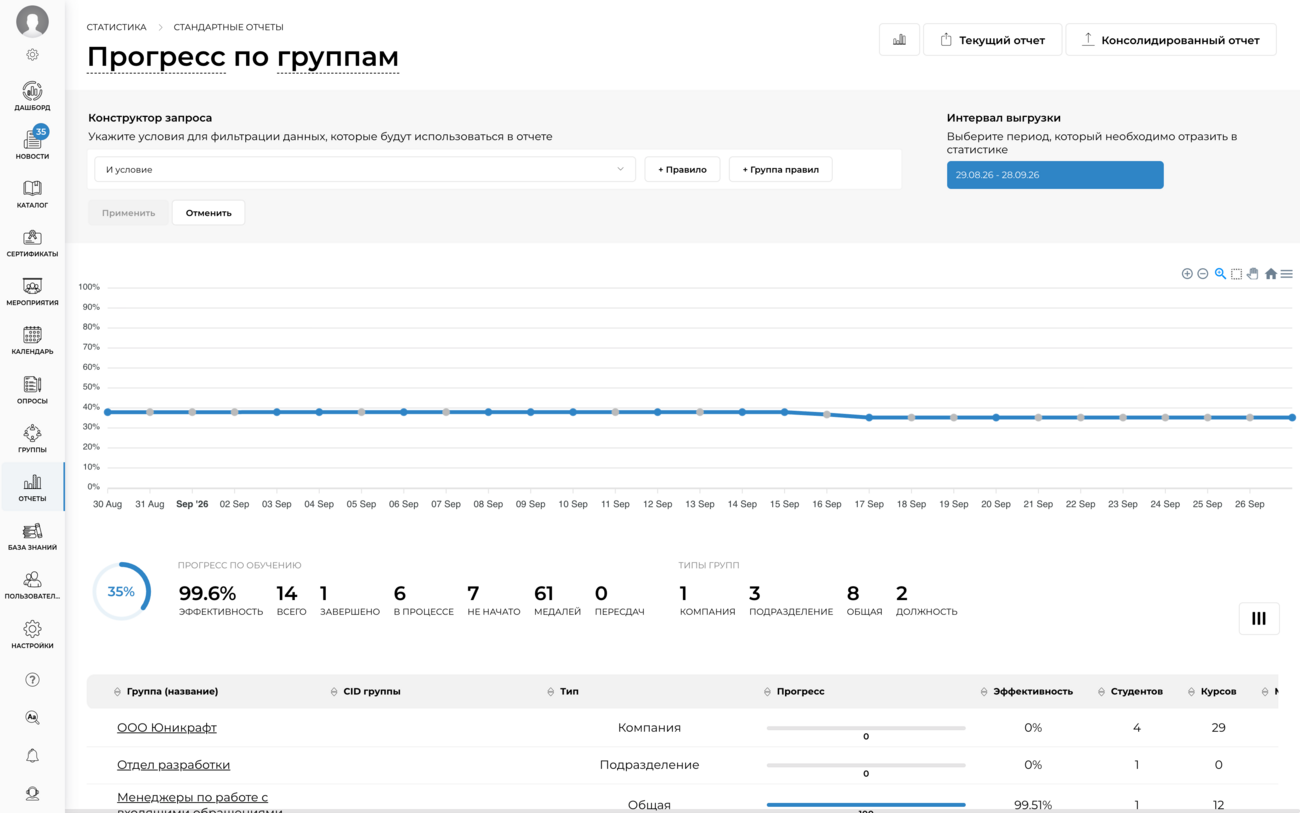Reset chart zoom with home icon
Viewport: 1300px width, 813px height.
coord(1271,274)
